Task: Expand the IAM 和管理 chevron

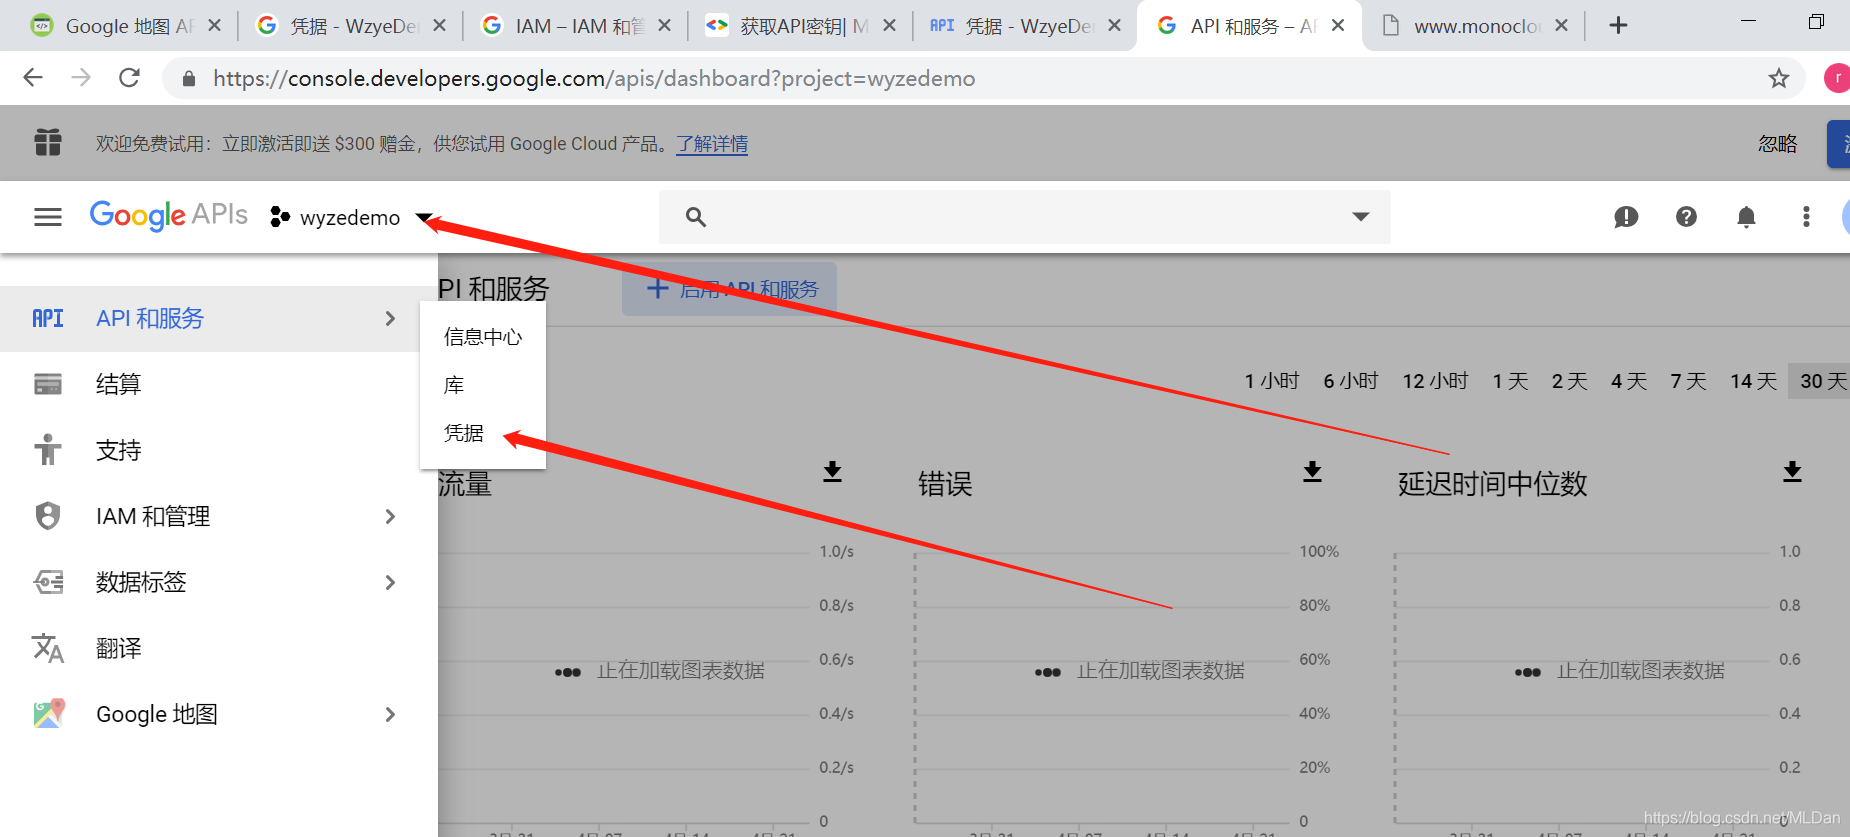Action: pyautogui.click(x=390, y=516)
